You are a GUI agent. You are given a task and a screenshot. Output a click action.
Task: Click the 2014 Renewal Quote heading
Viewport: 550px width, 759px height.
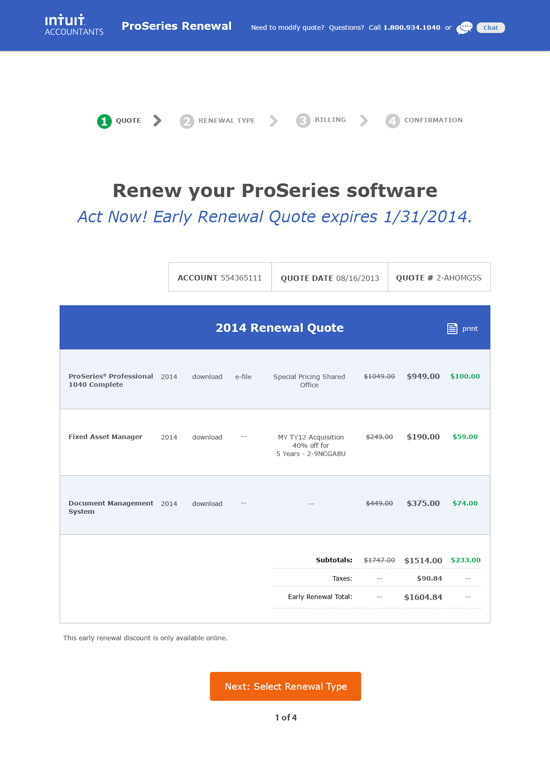(x=280, y=328)
